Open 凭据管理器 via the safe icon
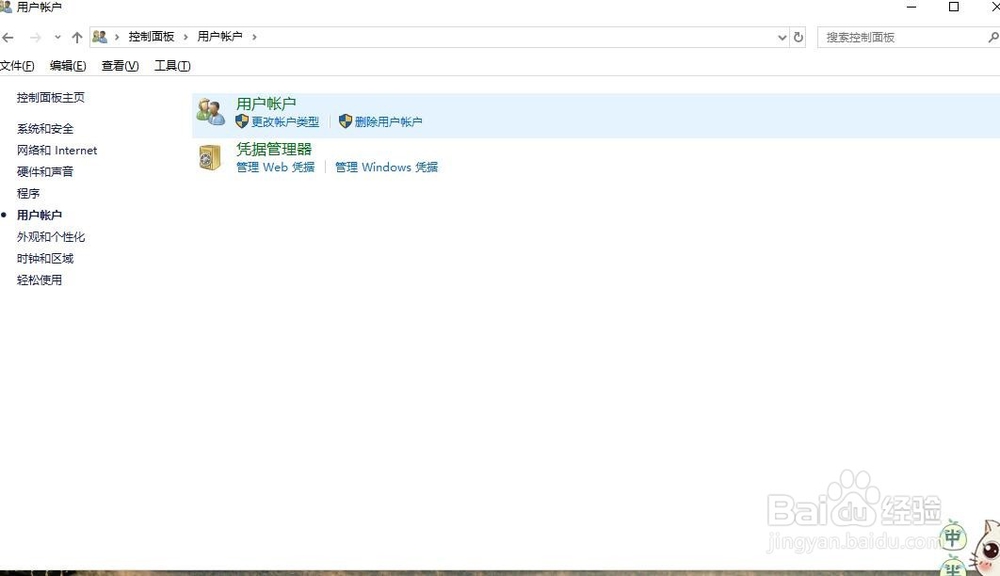The height and width of the screenshot is (576, 1000). [x=210, y=158]
